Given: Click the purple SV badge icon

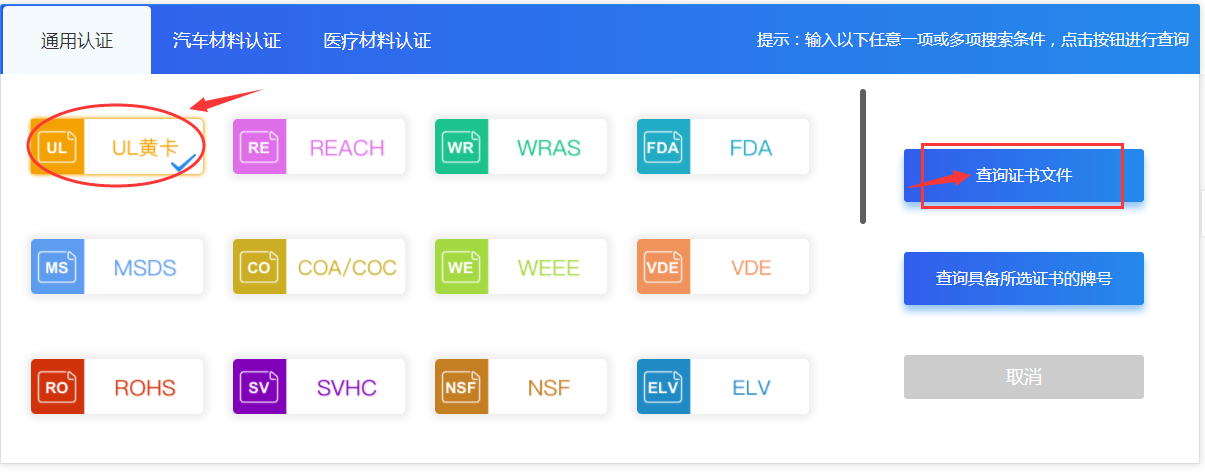Looking at the screenshot, I should pos(259,387).
